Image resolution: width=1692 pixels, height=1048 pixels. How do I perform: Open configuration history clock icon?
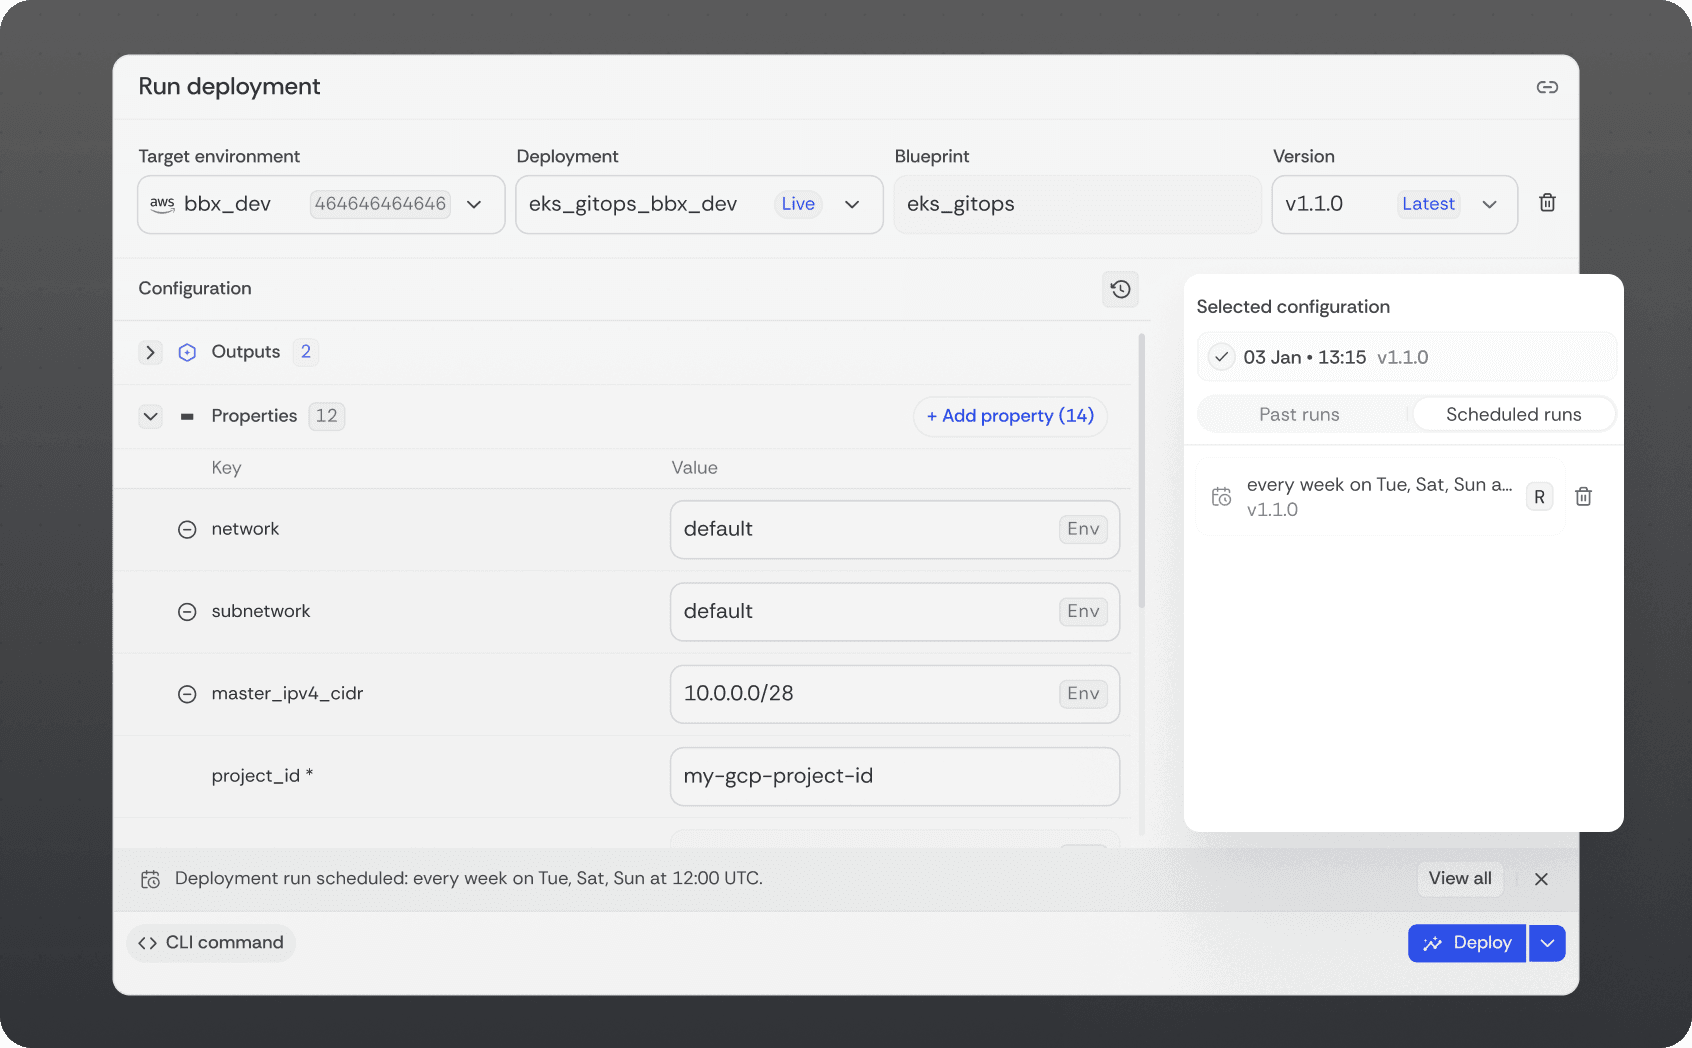point(1120,289)
